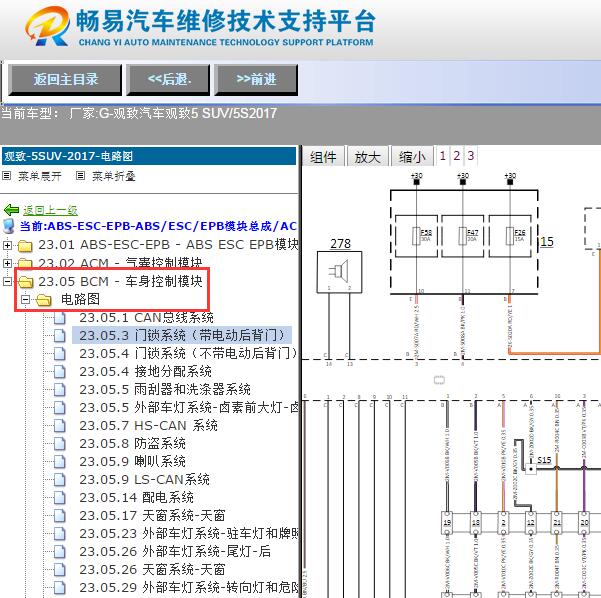The width and height of the screenshot is (601, 598).
Task: Click document icon for 23.05.4 接地分配系统
Action: pos(59,372)
